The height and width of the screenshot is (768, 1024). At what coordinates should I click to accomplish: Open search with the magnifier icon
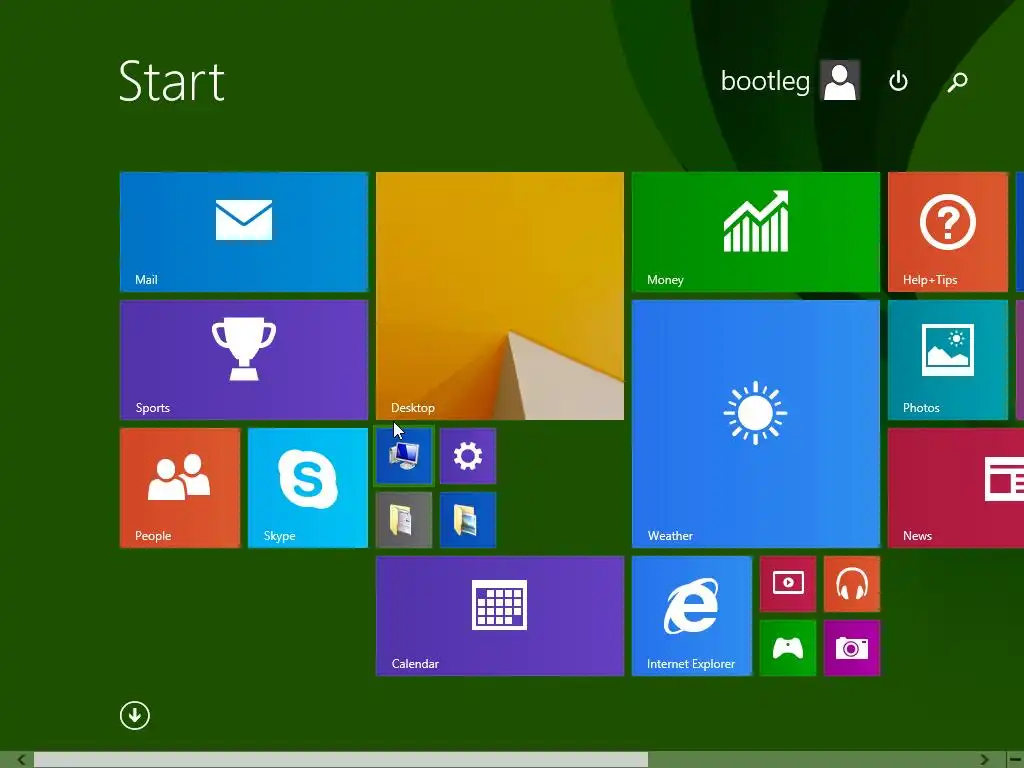pyautogui.click(x=957, y=82)
